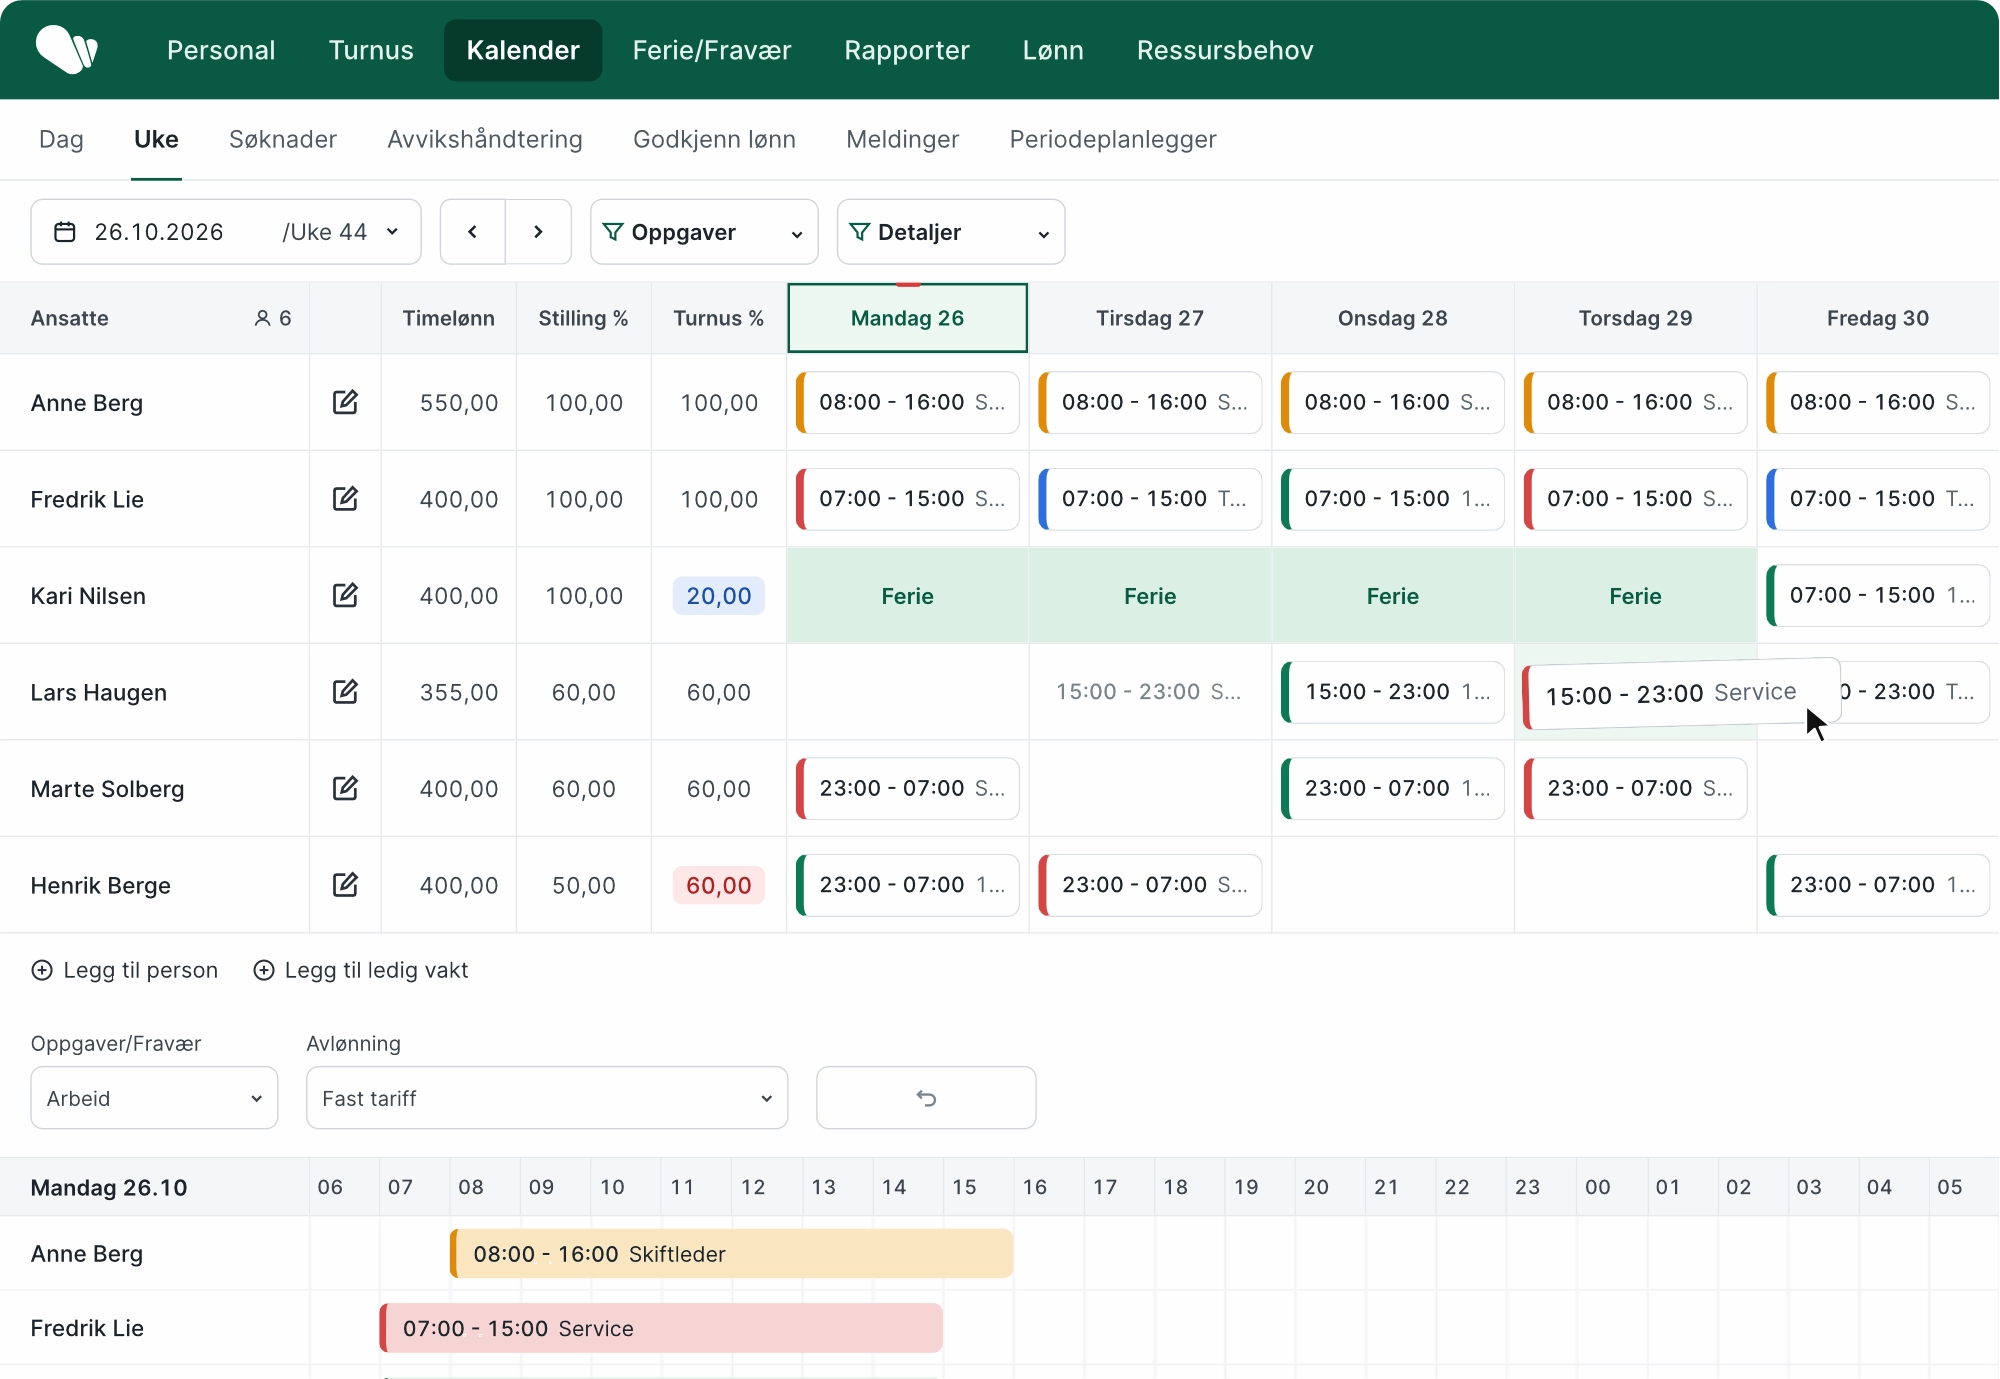This screenshot has height=1379, width=2000.
Task: Select the Kalender menu item
Action: coord(523,50)
